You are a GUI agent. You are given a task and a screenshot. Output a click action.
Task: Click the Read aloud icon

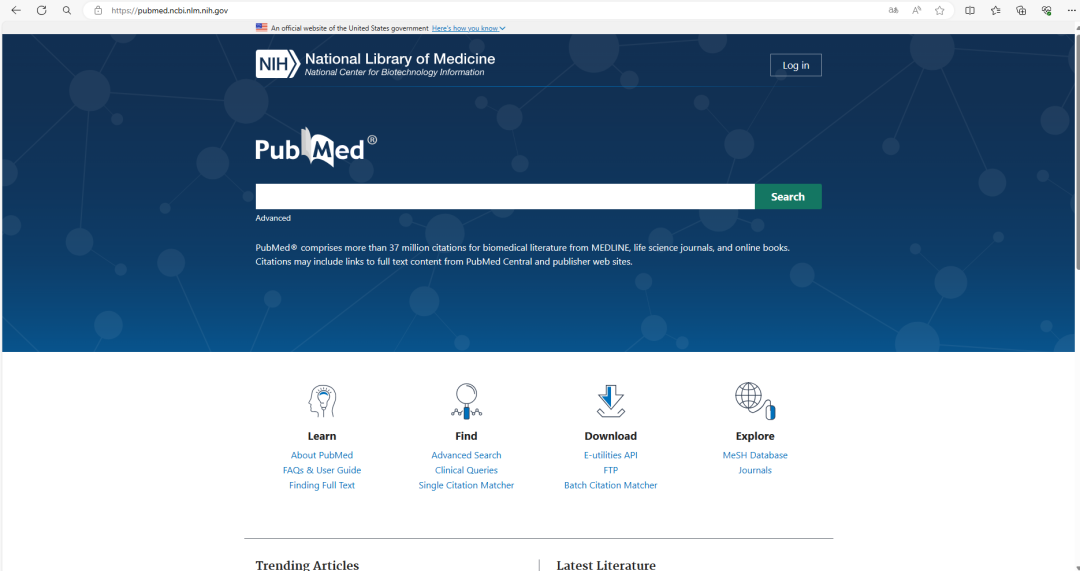[917, 10]
